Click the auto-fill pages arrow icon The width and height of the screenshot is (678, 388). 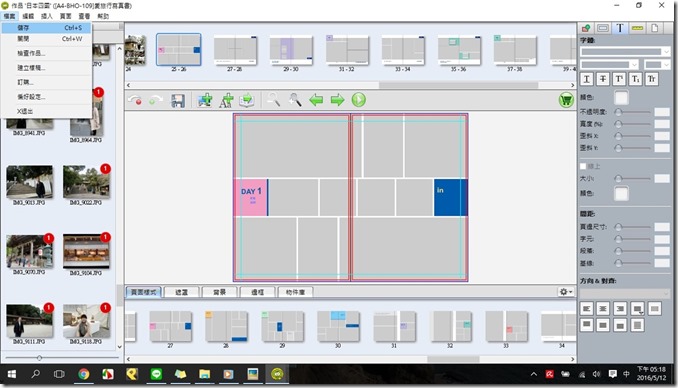(247, 100)
